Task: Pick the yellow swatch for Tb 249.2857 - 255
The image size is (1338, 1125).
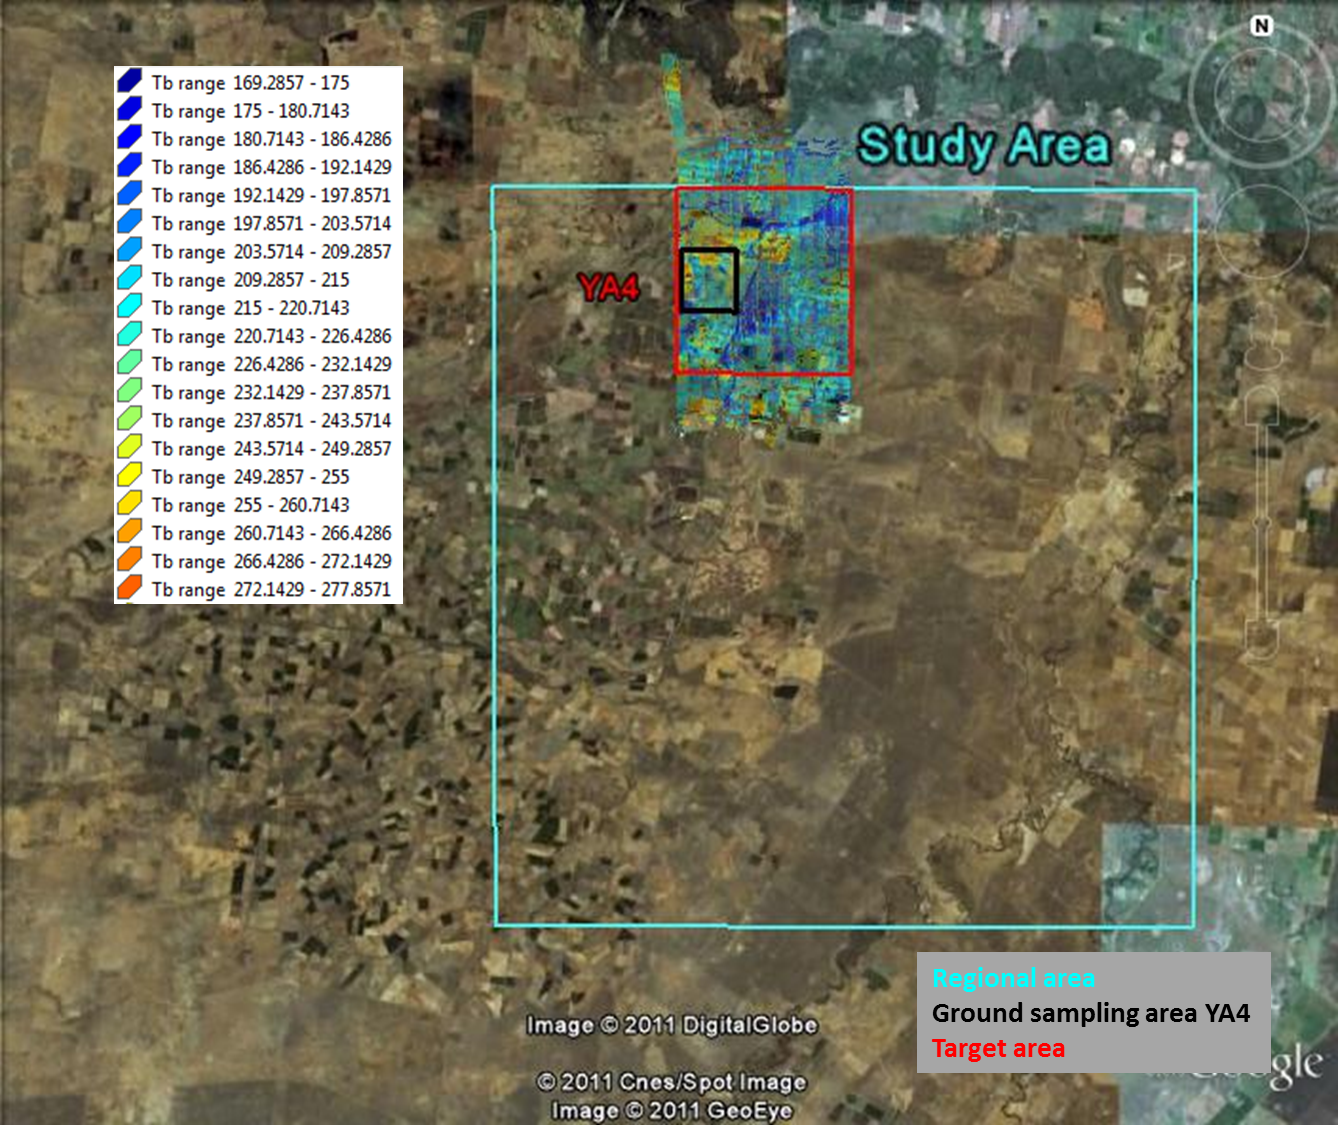Action: pyautogui.click(x=130, y=476)
